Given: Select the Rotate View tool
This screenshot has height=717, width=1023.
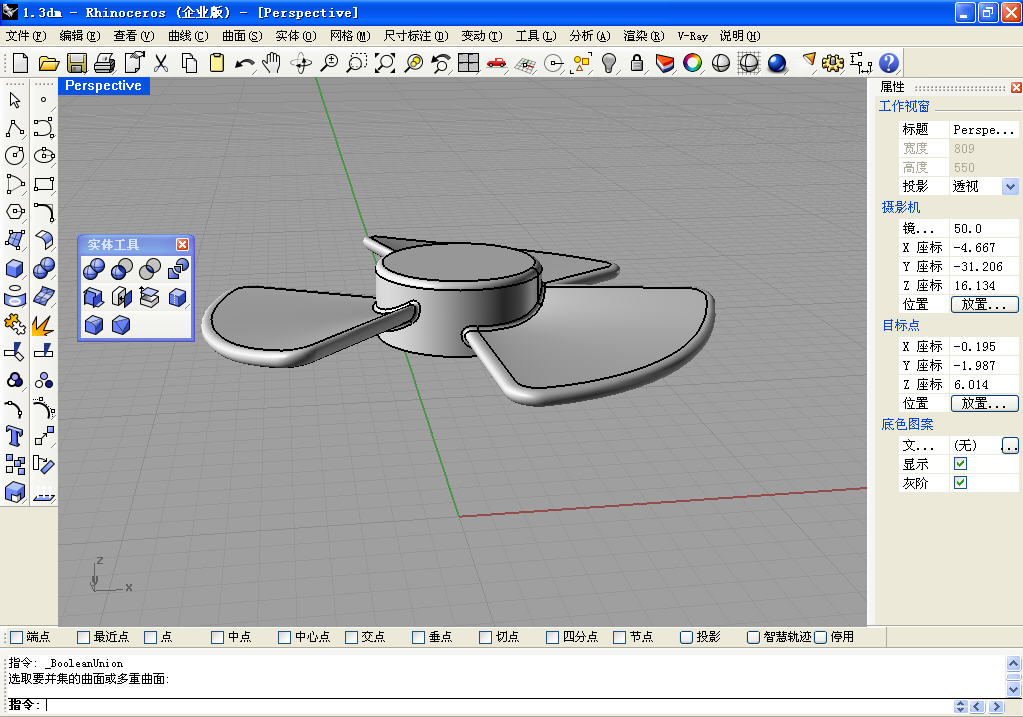Looking at the screenshot, I should [301, 63].
